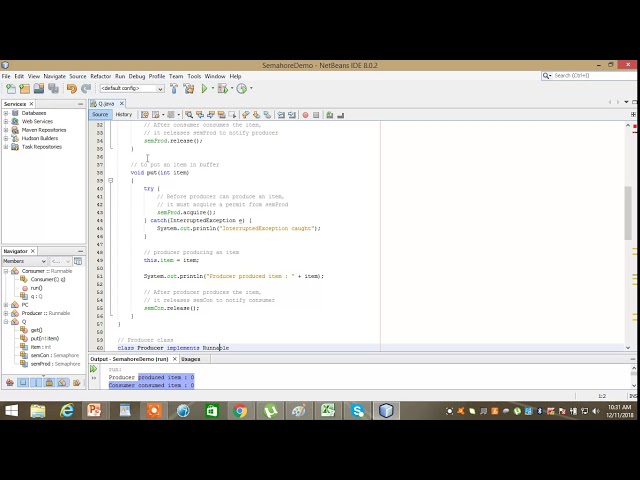Viewport: 640px width, 480px height.
Task: Select semCon : Semaphore in Navigator
Action: (x=55, y=356)
